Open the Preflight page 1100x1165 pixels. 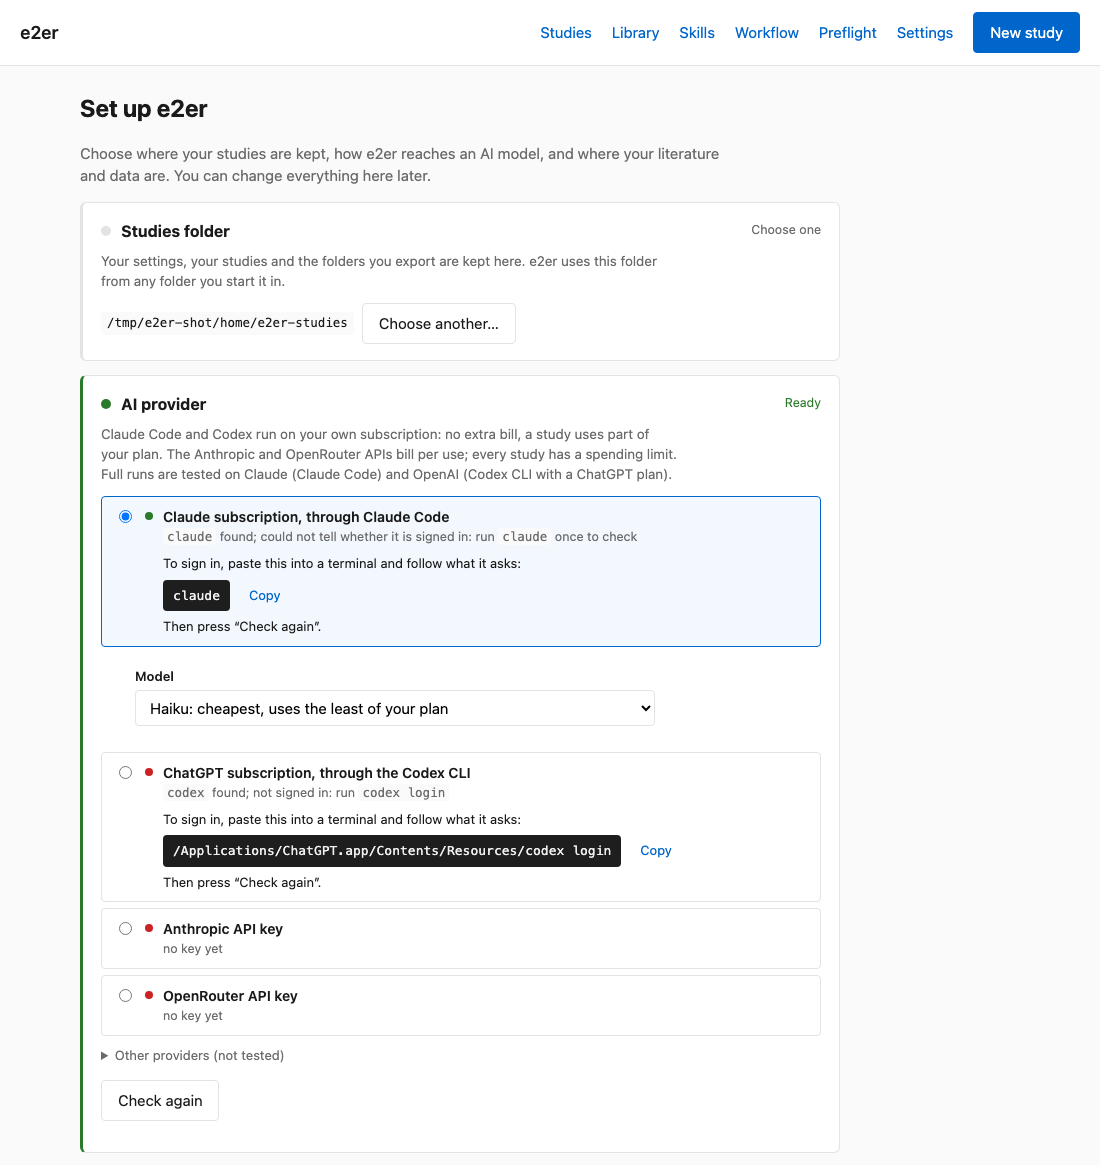[847, 33]
